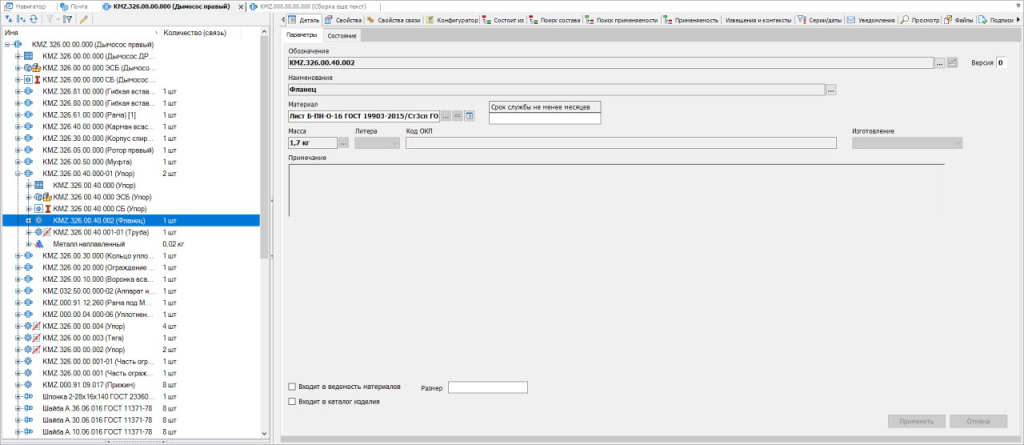Enable 'Входит в ведомость материалов' checkbox

click(292, 386)
